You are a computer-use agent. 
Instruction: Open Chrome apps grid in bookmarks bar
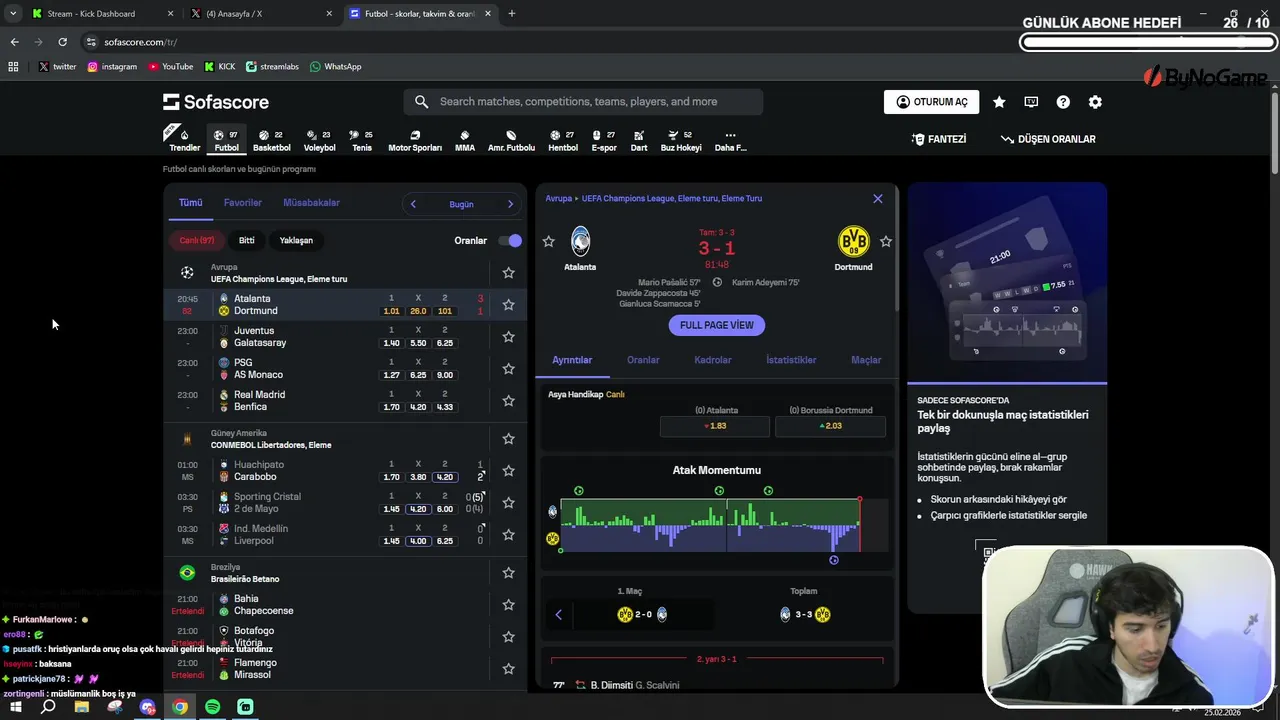coord(13,67)
